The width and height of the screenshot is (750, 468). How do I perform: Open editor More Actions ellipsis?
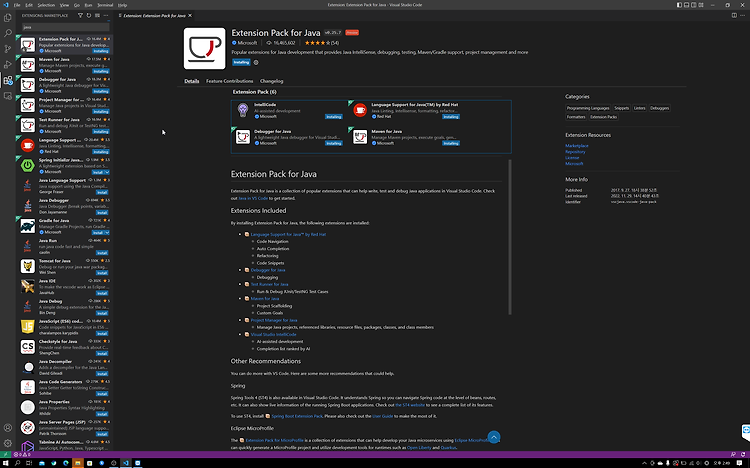point(743,15)
